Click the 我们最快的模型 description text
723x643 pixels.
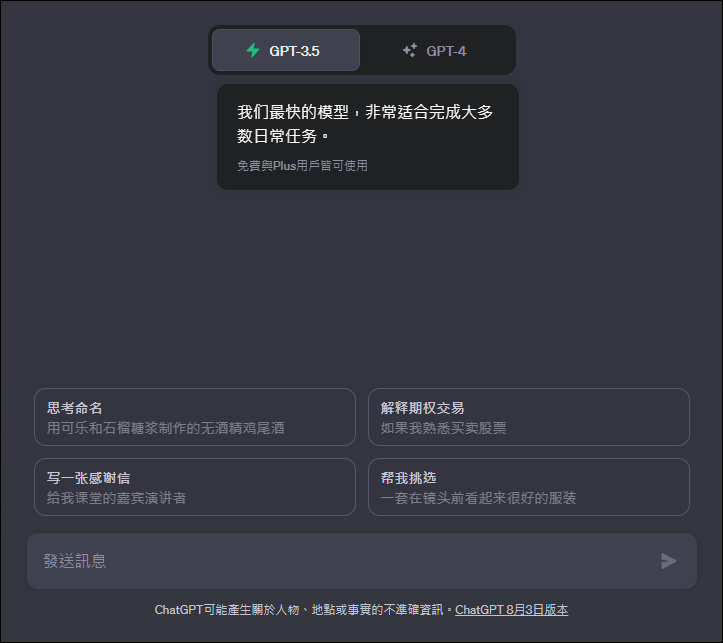pyautogui.click(x=365, y=124)
